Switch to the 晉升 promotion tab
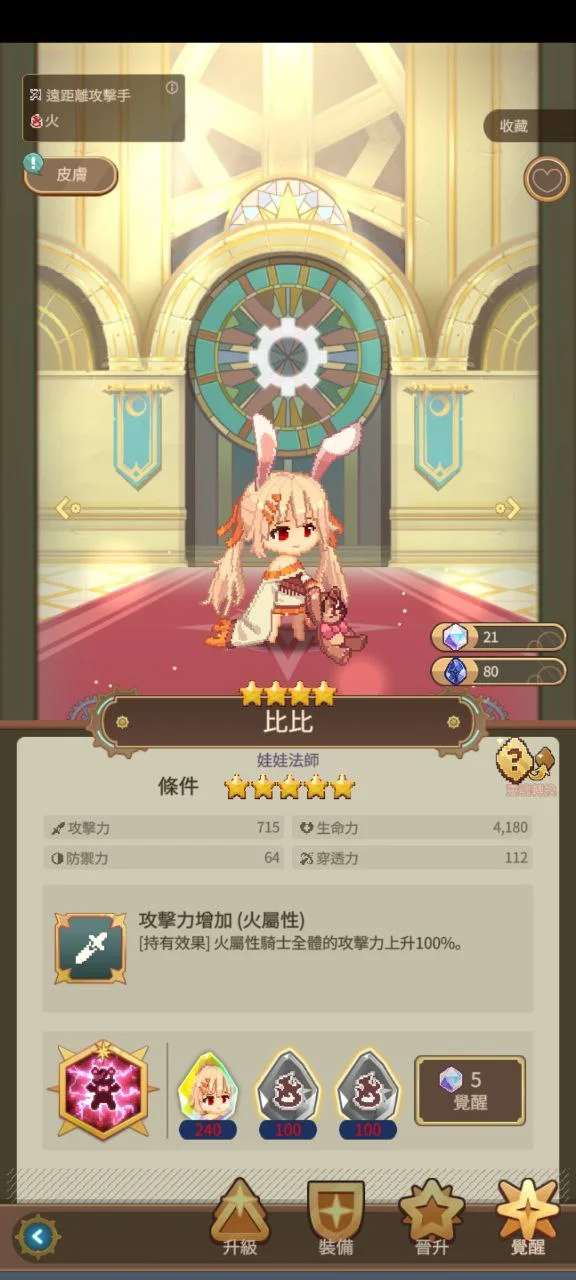This screenshot has width=576, height=1280. (x=431, y=1218)
